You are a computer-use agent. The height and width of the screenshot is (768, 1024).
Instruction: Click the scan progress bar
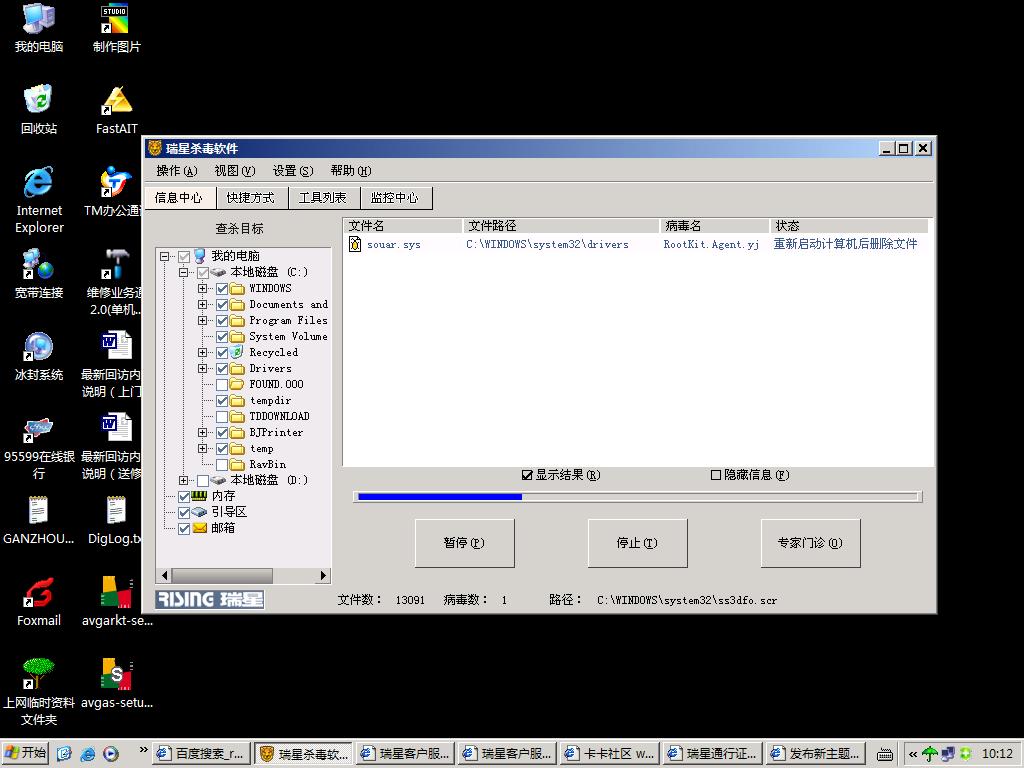click(637, 497)
